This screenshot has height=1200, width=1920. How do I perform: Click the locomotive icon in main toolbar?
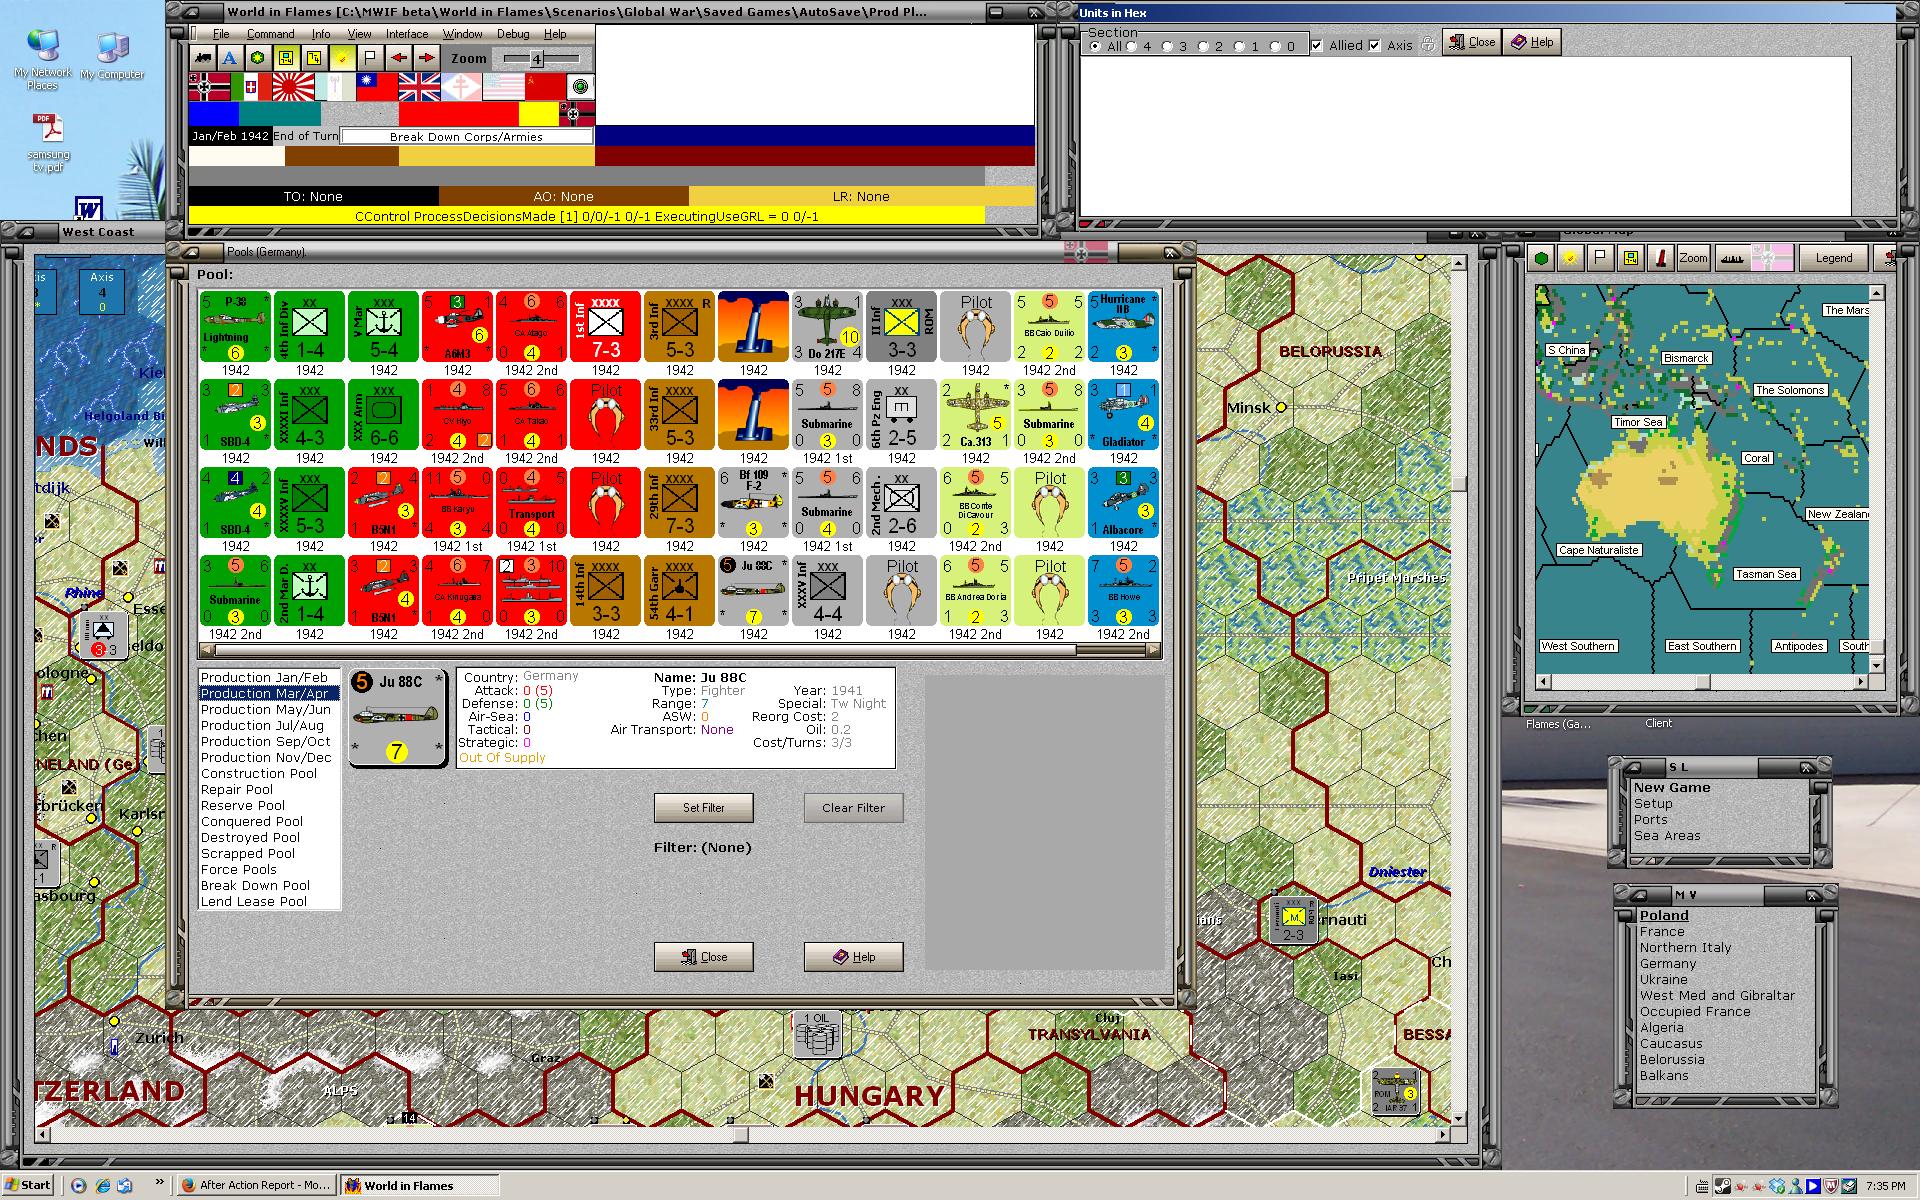pyautogui.click(x=203, y=58)
